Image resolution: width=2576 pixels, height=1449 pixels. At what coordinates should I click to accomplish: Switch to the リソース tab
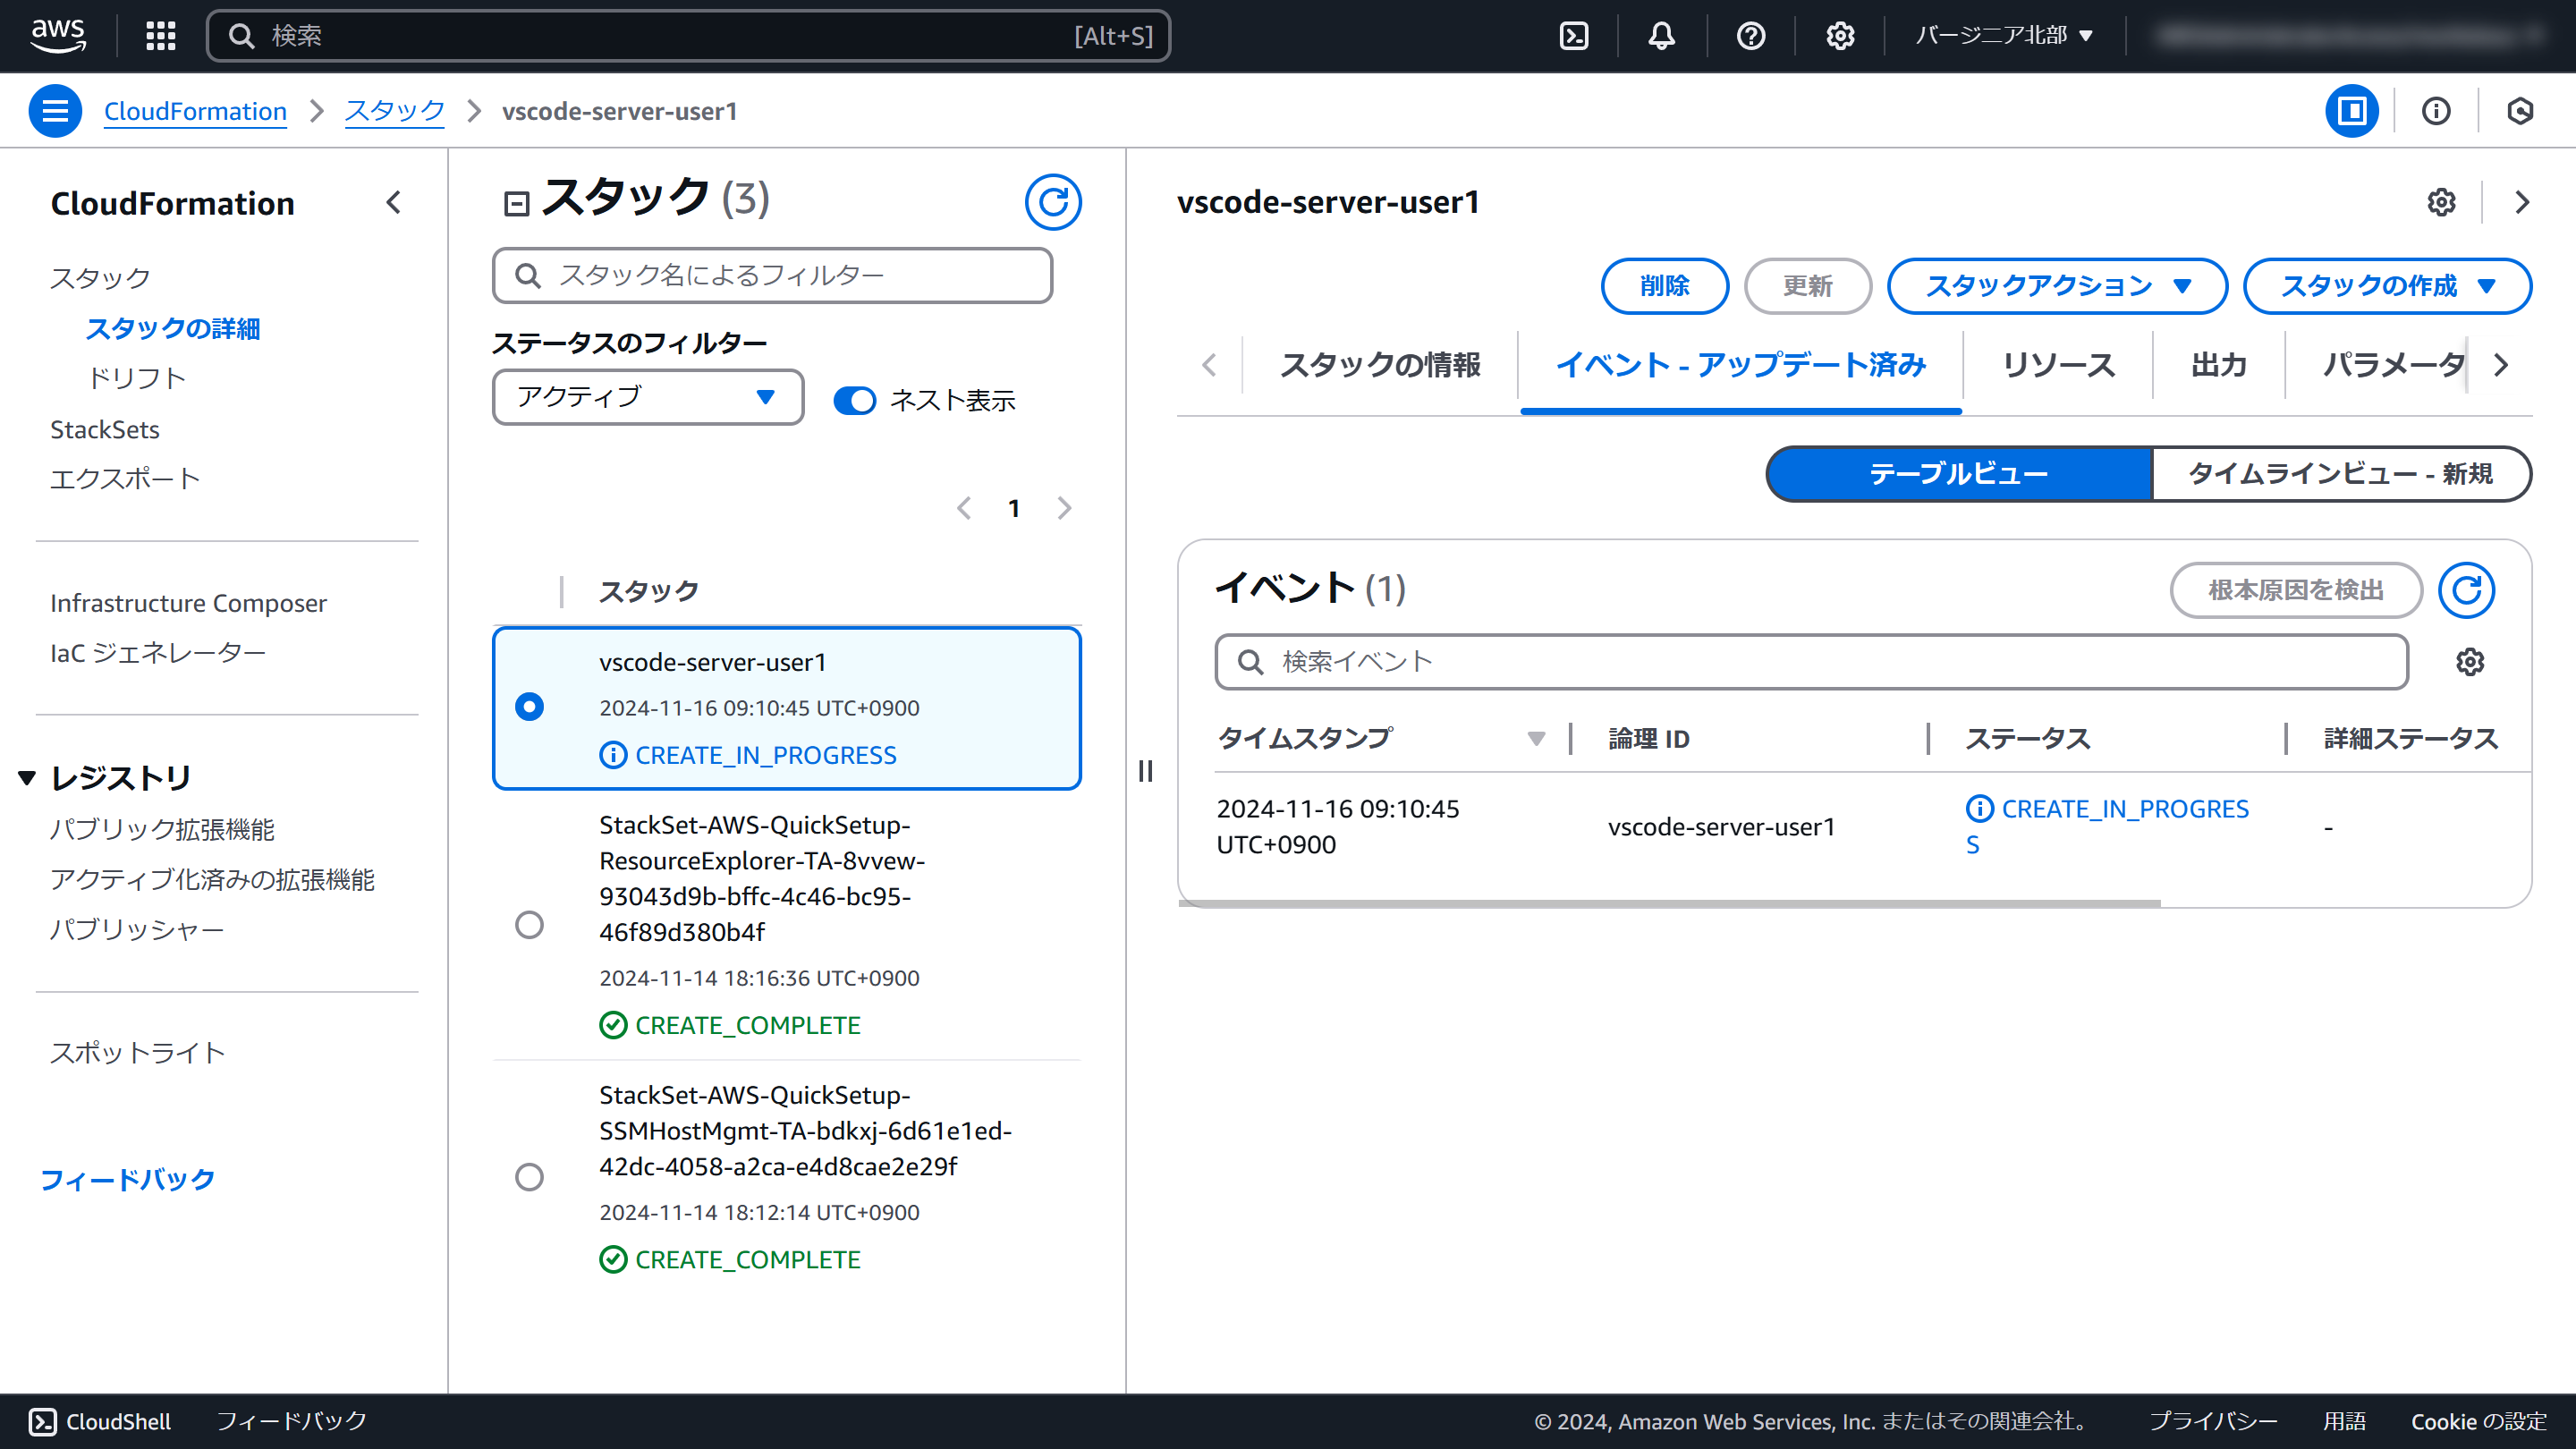coord(2058,365)
